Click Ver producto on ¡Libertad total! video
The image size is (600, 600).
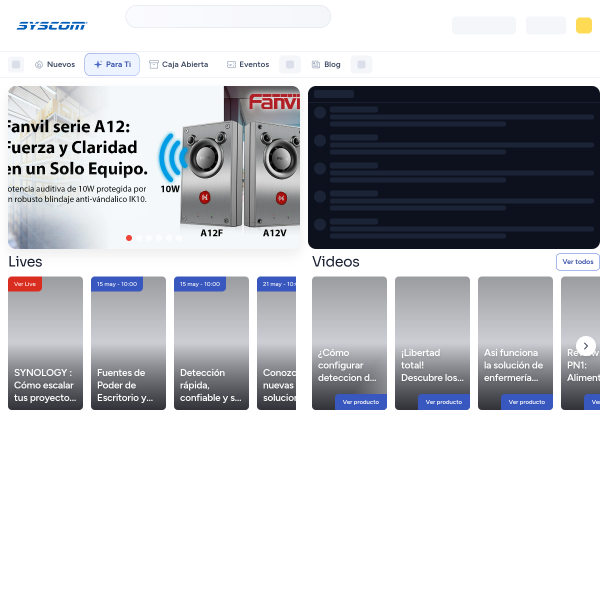pos(444,402)
